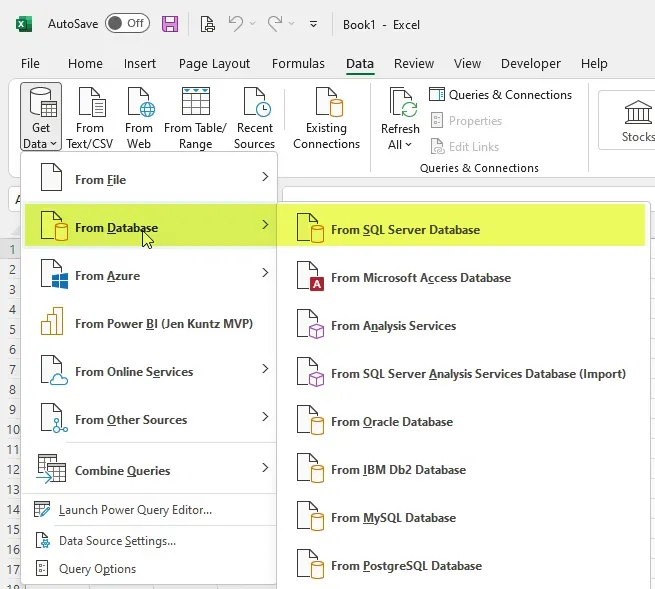Image resolution: width=655 pixels, height=589 pixels.
Task: Toggle the AutoSave switch
Action: pyautogui.click(x=126, y=23)
